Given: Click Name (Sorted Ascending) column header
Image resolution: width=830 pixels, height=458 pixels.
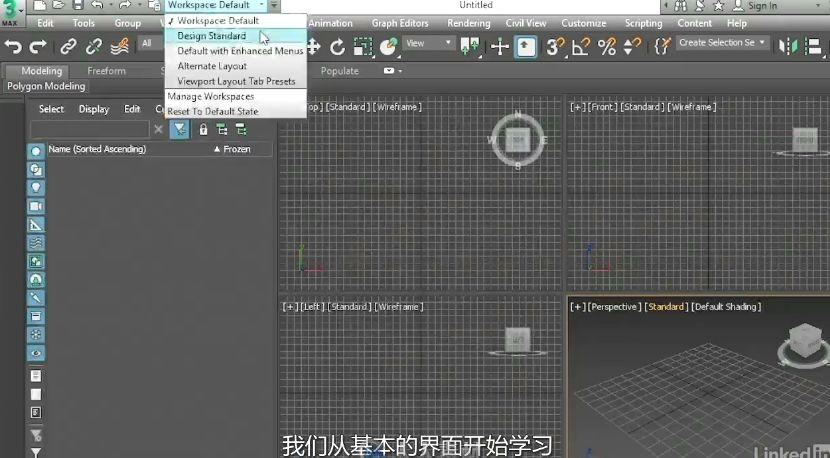Looking at the screenshot, I should click(x=97, y=149).
